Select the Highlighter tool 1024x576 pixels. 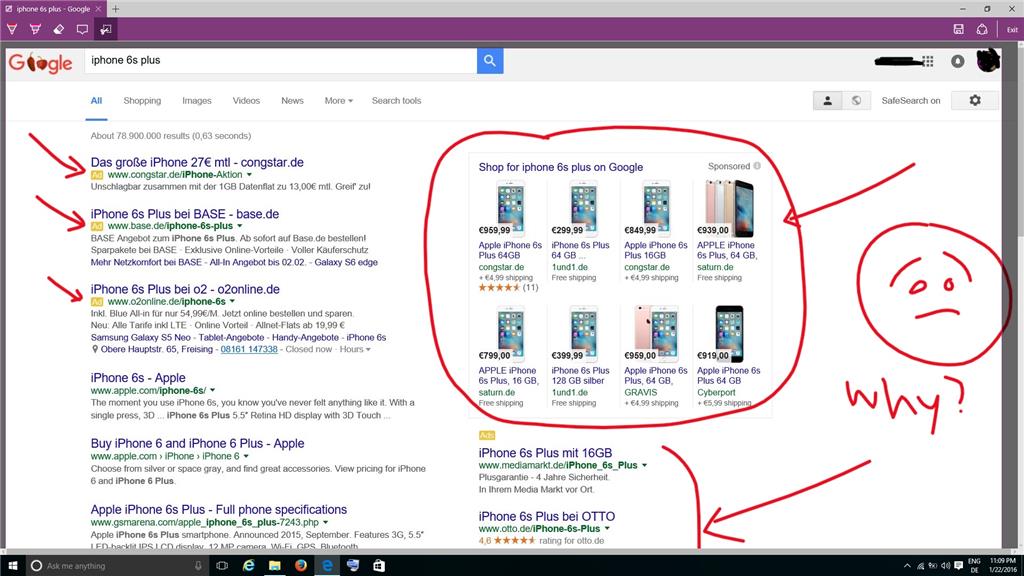(x=35, y=29)
